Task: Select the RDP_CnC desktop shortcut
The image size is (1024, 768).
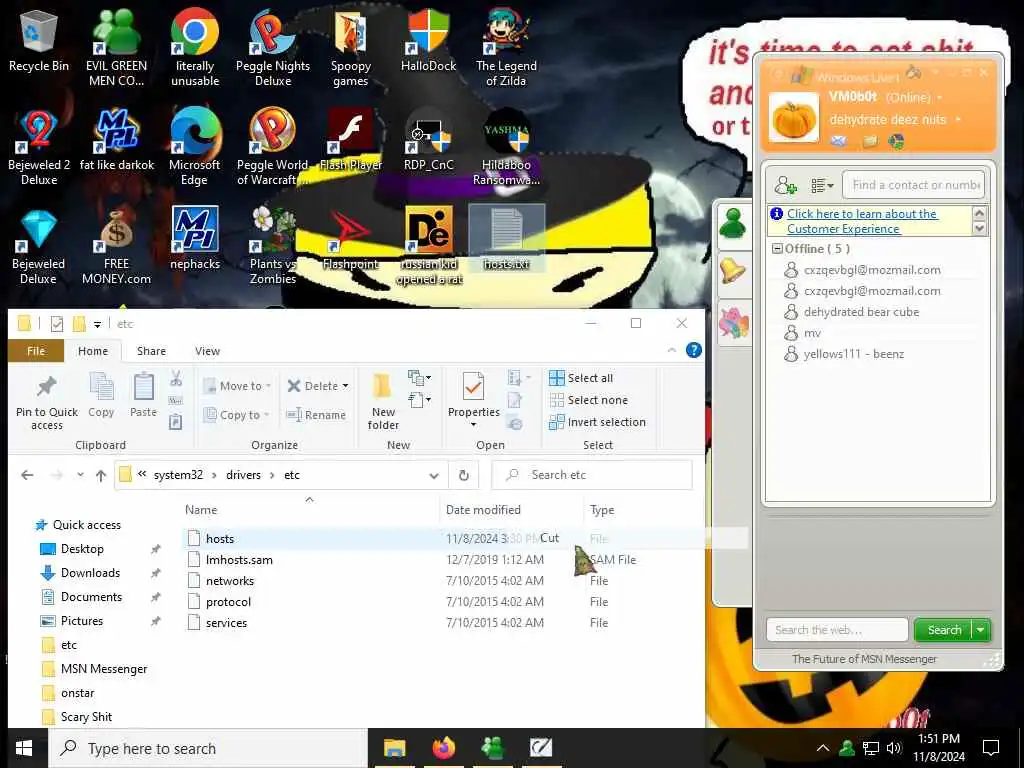Action: [x=428, y=140]
